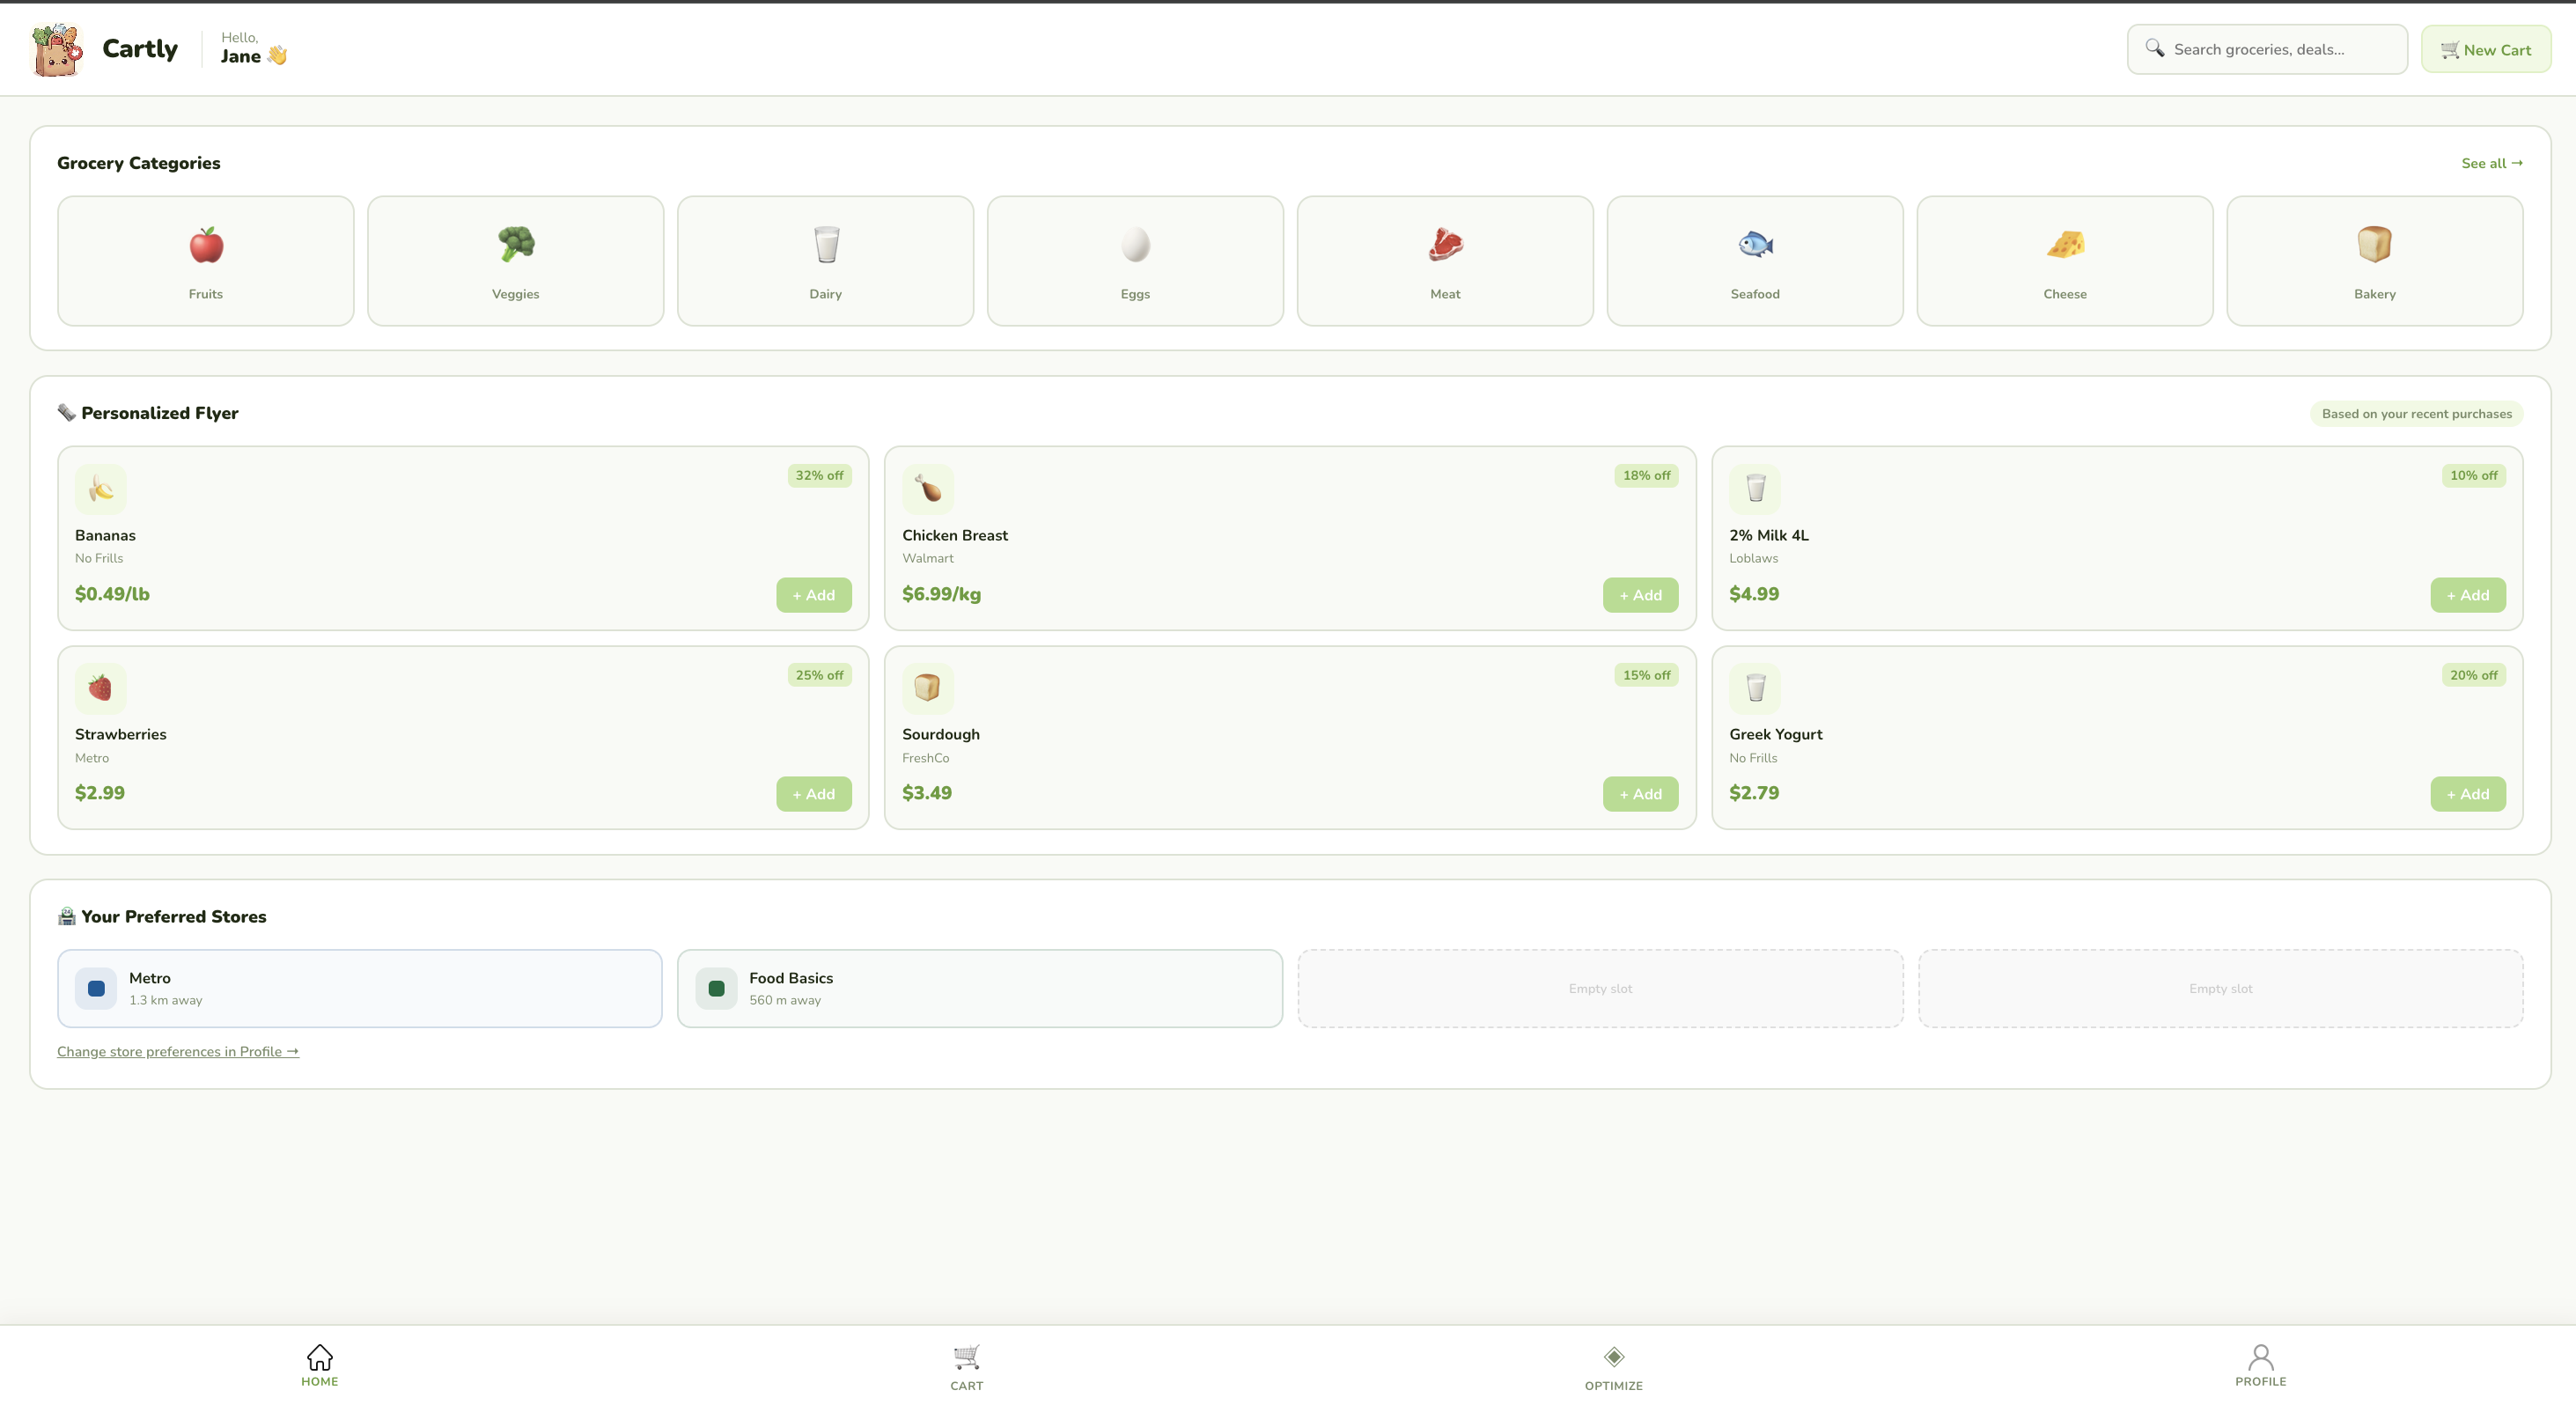Add Greek Yogurt to cart
This screenshot has width=2576, height=1405.
(x=2467, y=794)
